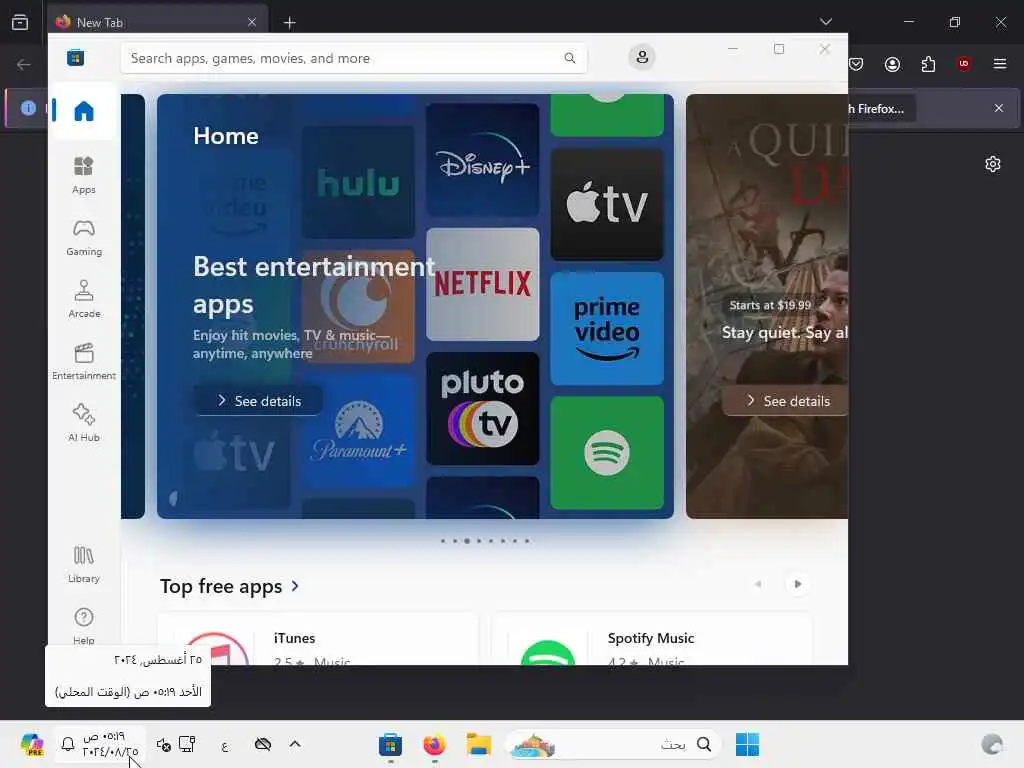The image size is (1024, 768).
Task: Click the Microsoft Store logo icon
Action: pos(76,57)
